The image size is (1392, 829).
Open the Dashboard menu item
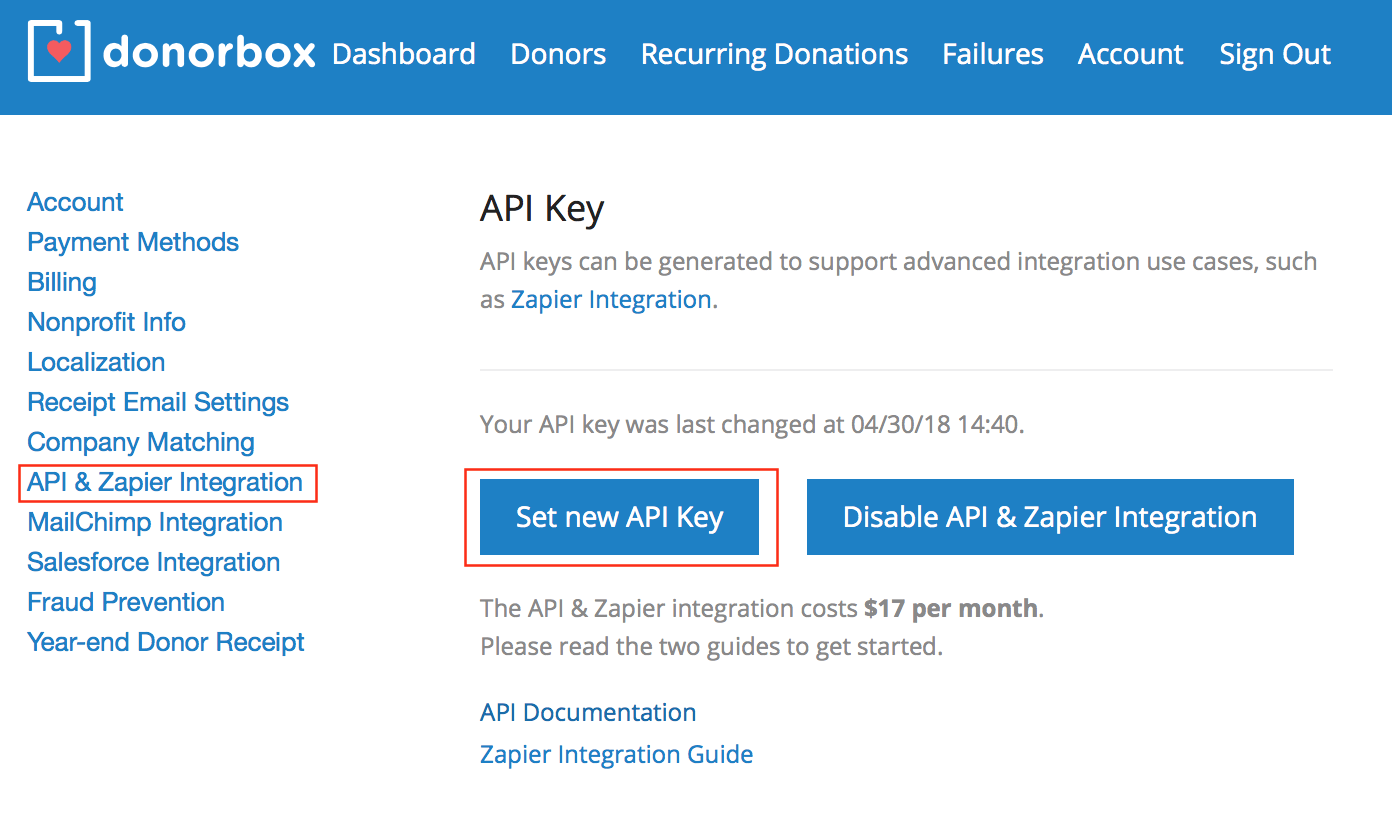[403, 54]
